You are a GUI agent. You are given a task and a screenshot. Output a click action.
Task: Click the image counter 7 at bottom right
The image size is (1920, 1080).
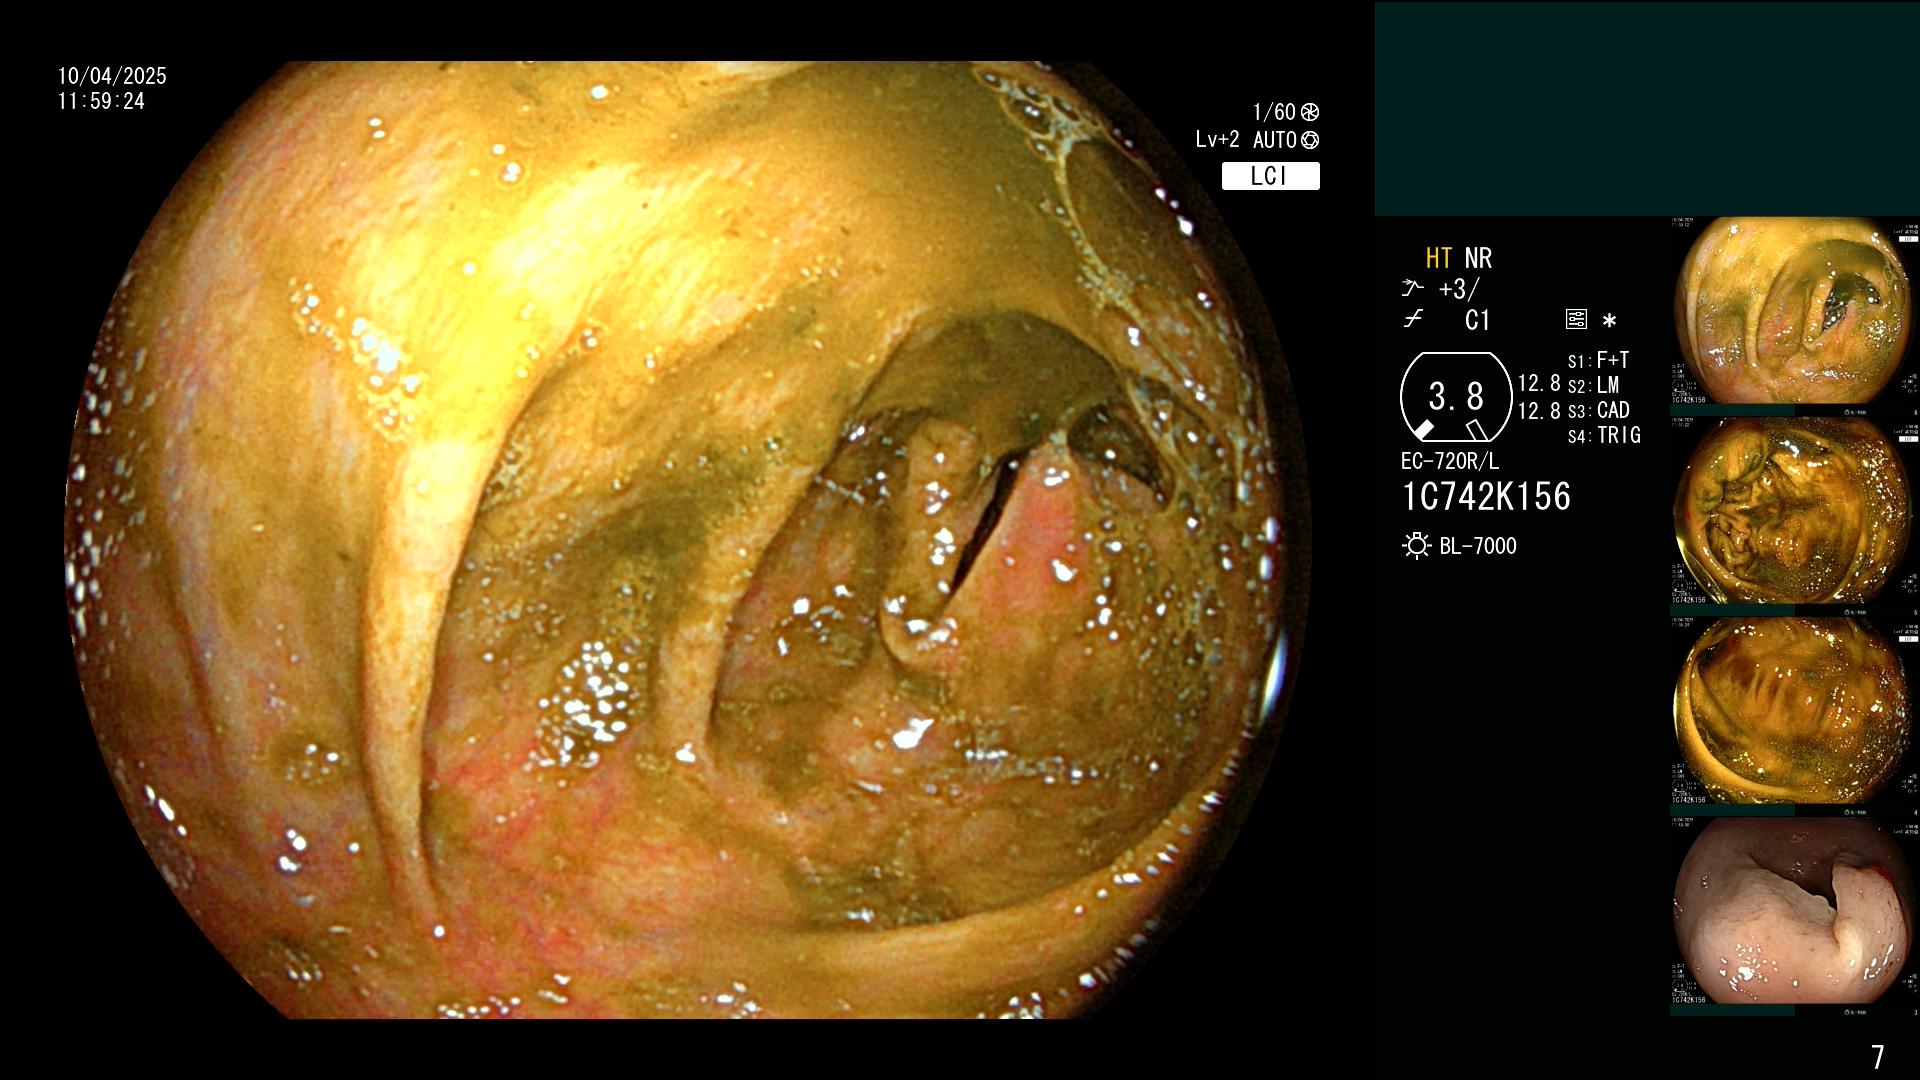pyautogui.click(x=1877, y=1057)
